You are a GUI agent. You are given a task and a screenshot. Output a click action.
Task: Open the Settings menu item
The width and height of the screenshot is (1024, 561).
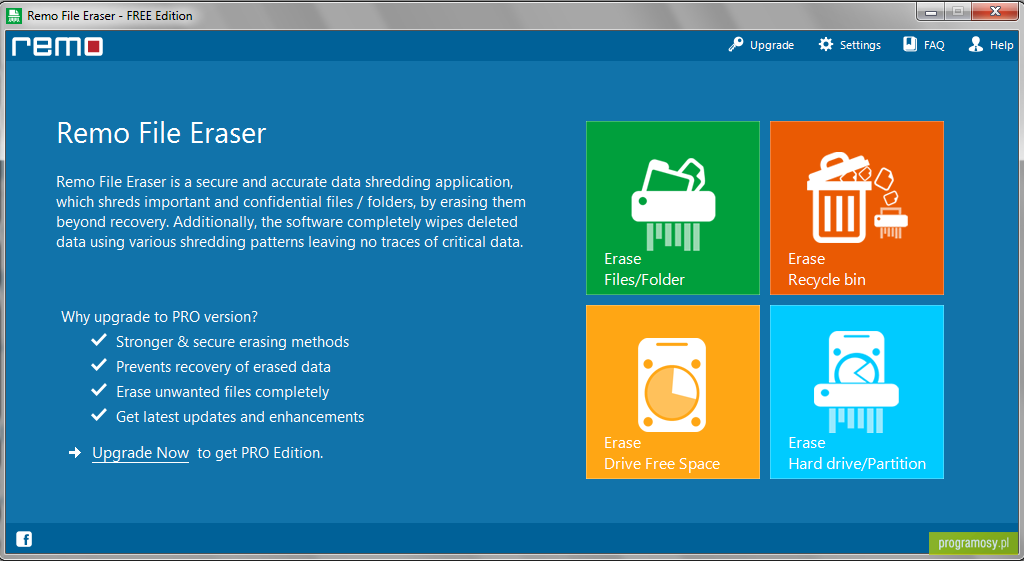[x=850, y=45]
